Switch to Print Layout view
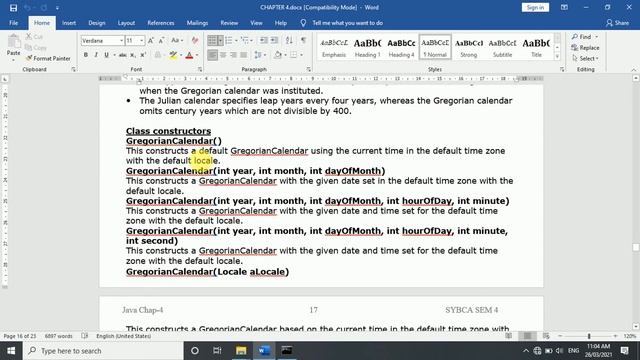The height and width of the screenshot is (360, 640). [x=527, y=336]
